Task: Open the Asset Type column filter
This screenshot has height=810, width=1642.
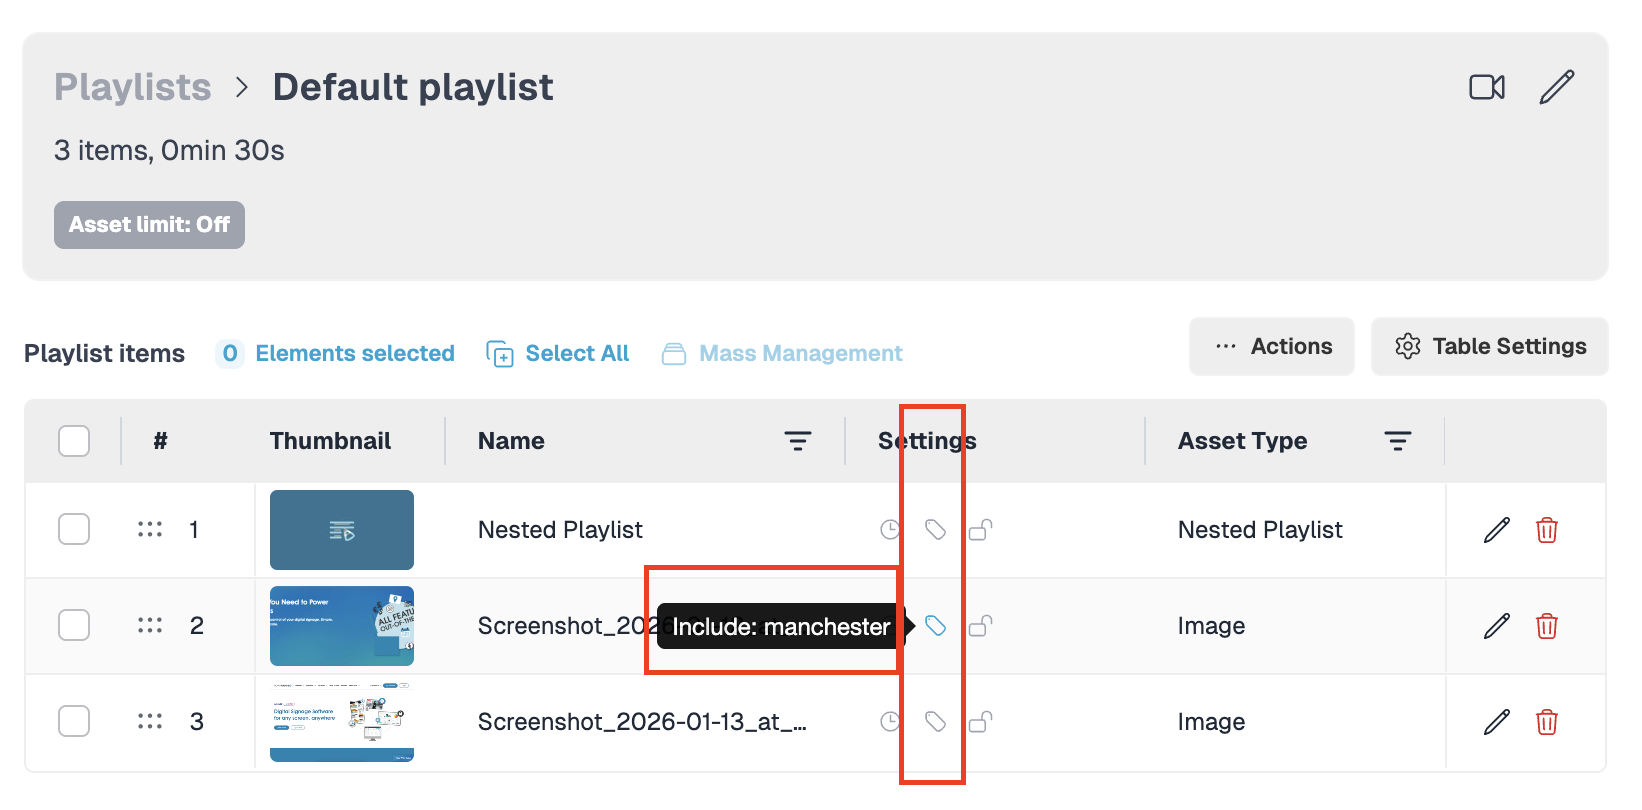Action: tap(1397, 441)
